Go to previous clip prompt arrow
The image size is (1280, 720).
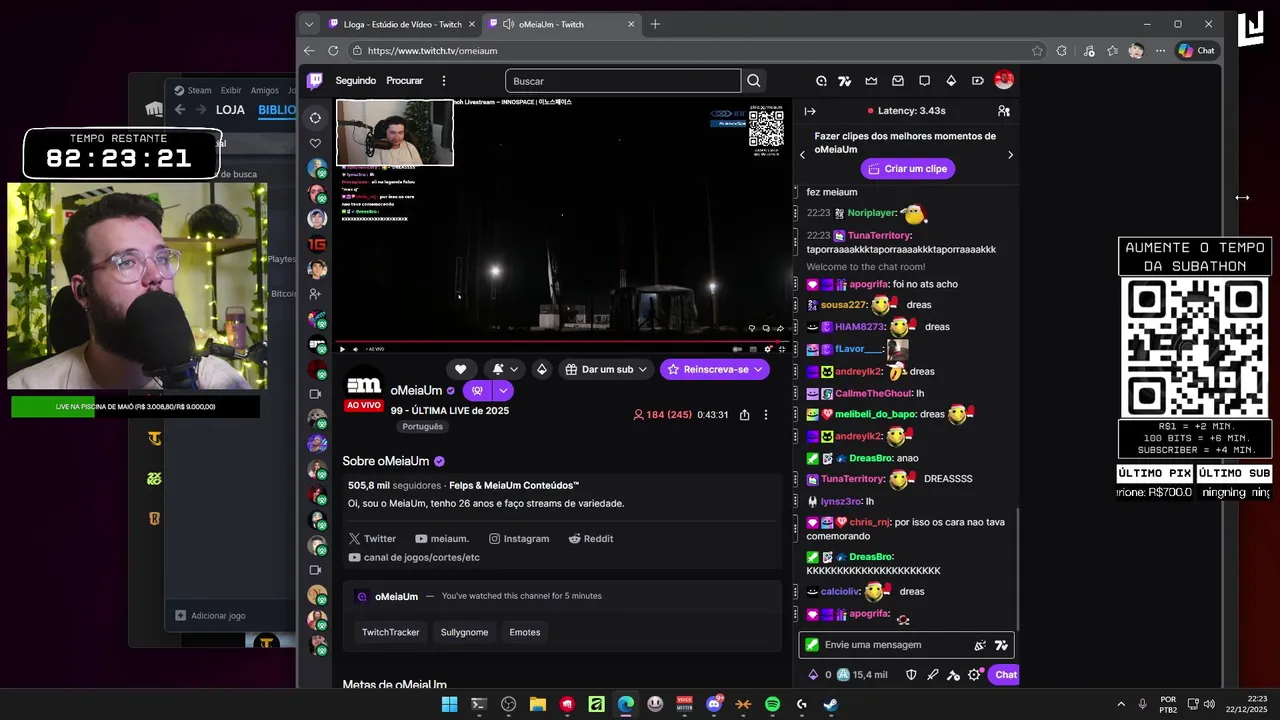(x=802, y=155)
